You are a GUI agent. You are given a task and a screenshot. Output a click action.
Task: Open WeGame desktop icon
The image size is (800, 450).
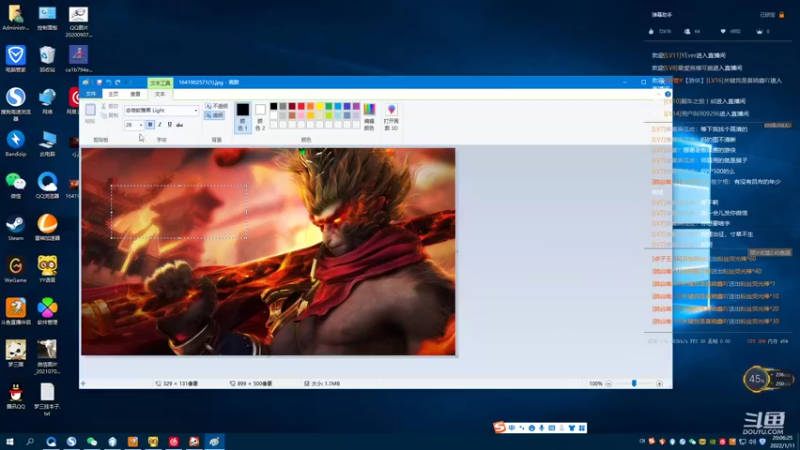point(15,269)
